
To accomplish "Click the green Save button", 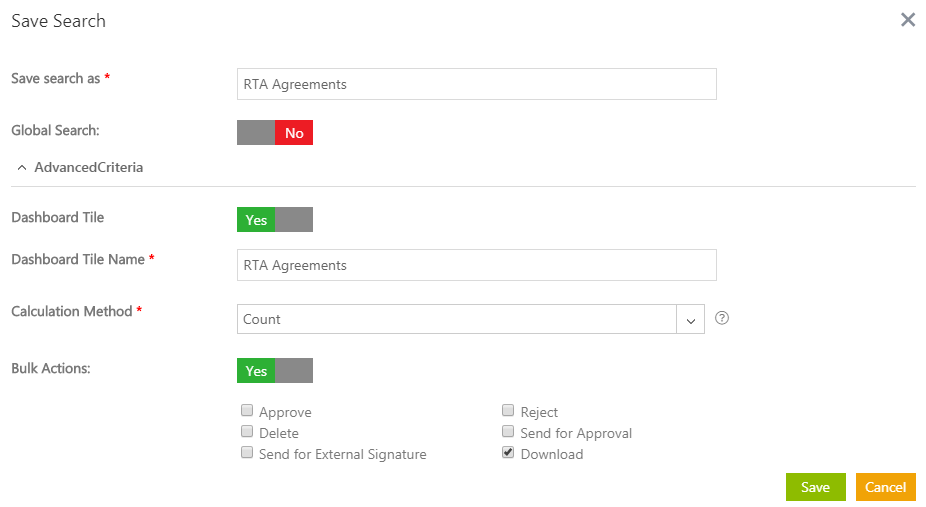I will (815, 487).
